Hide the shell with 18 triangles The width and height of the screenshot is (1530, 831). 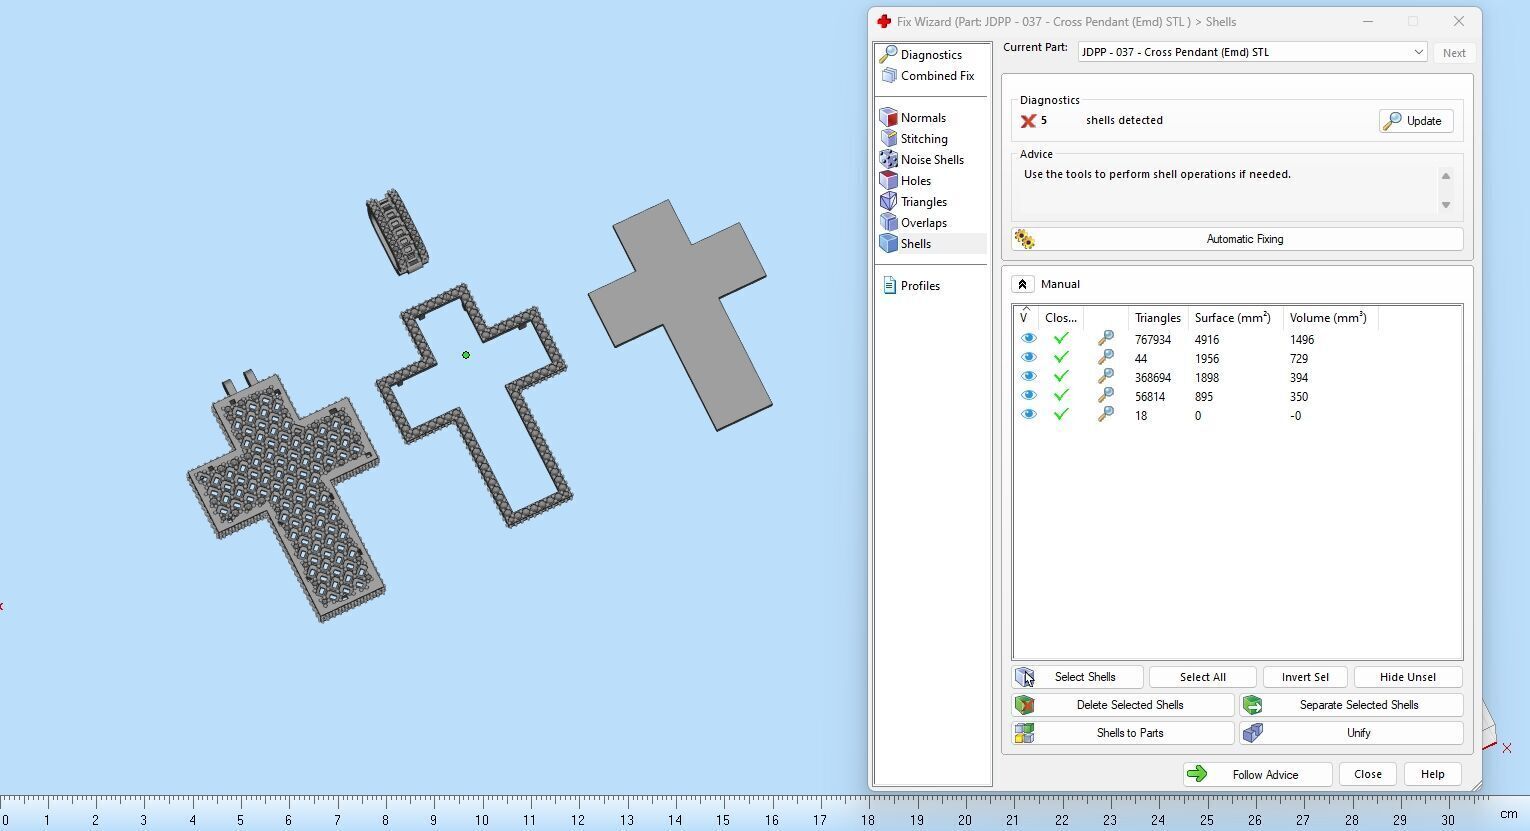(1028, 415)
